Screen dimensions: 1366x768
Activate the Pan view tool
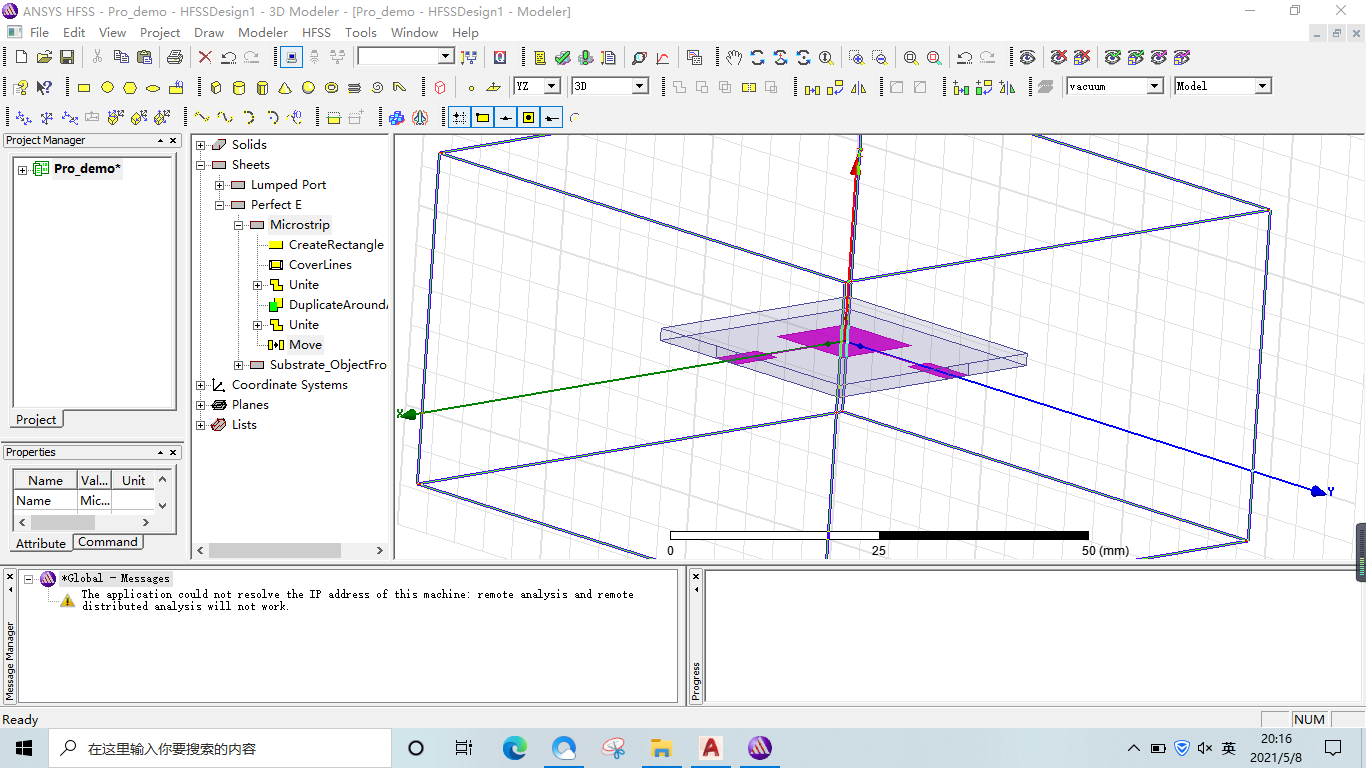click(735, 57)
